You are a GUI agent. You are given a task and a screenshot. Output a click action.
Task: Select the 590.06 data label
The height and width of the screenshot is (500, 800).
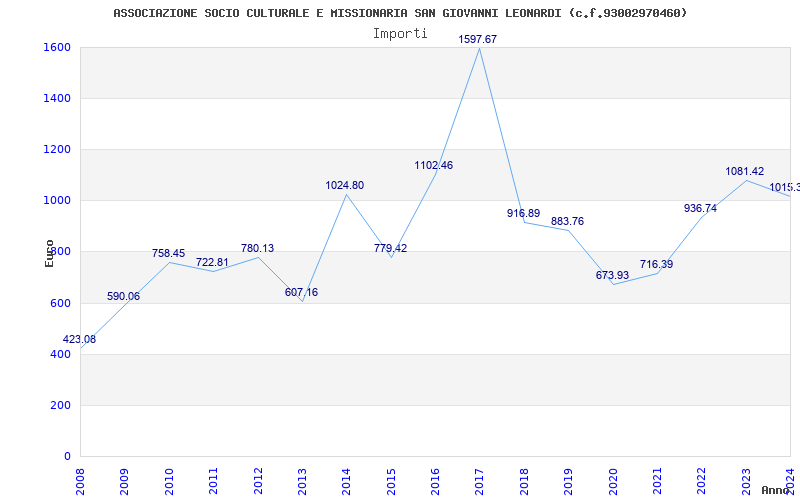pyautogui.click(x=123, y=296)
